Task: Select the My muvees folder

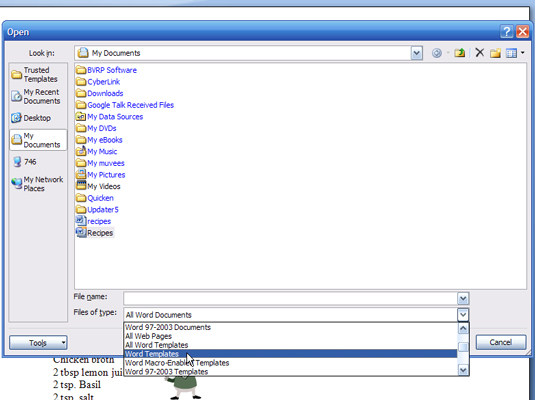Action: 100,163
